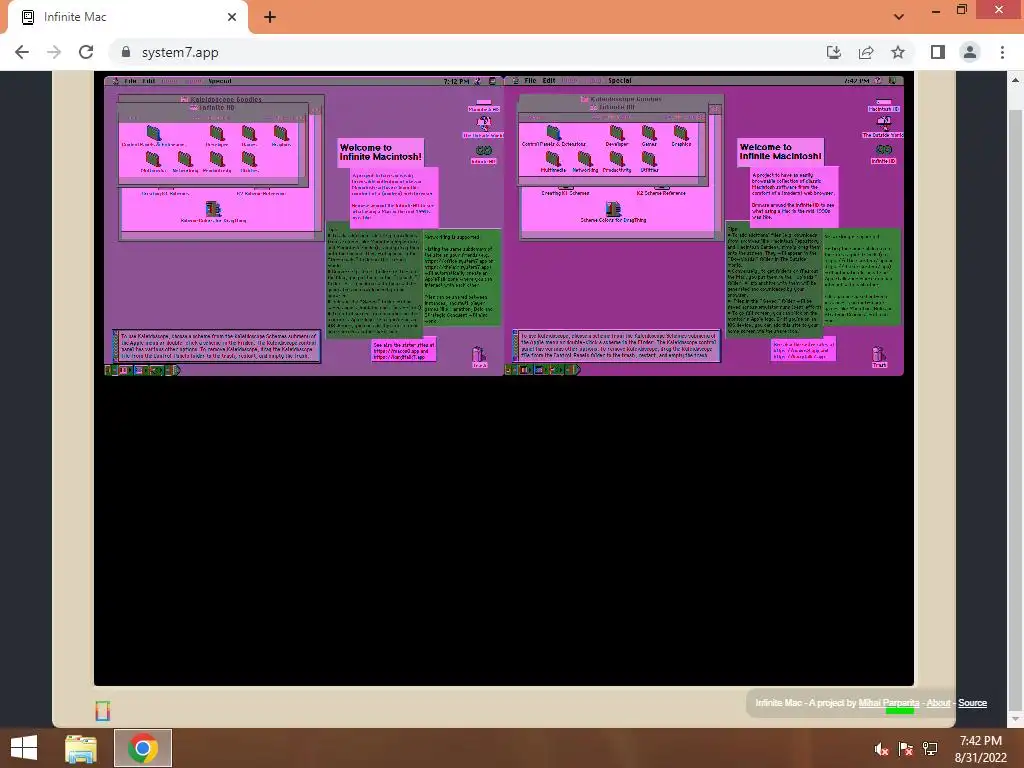Screen dimensions: 1024x768
Task: Open Chrome three-dot menu
Action: pyautogui.click(x=1002, y=52)
